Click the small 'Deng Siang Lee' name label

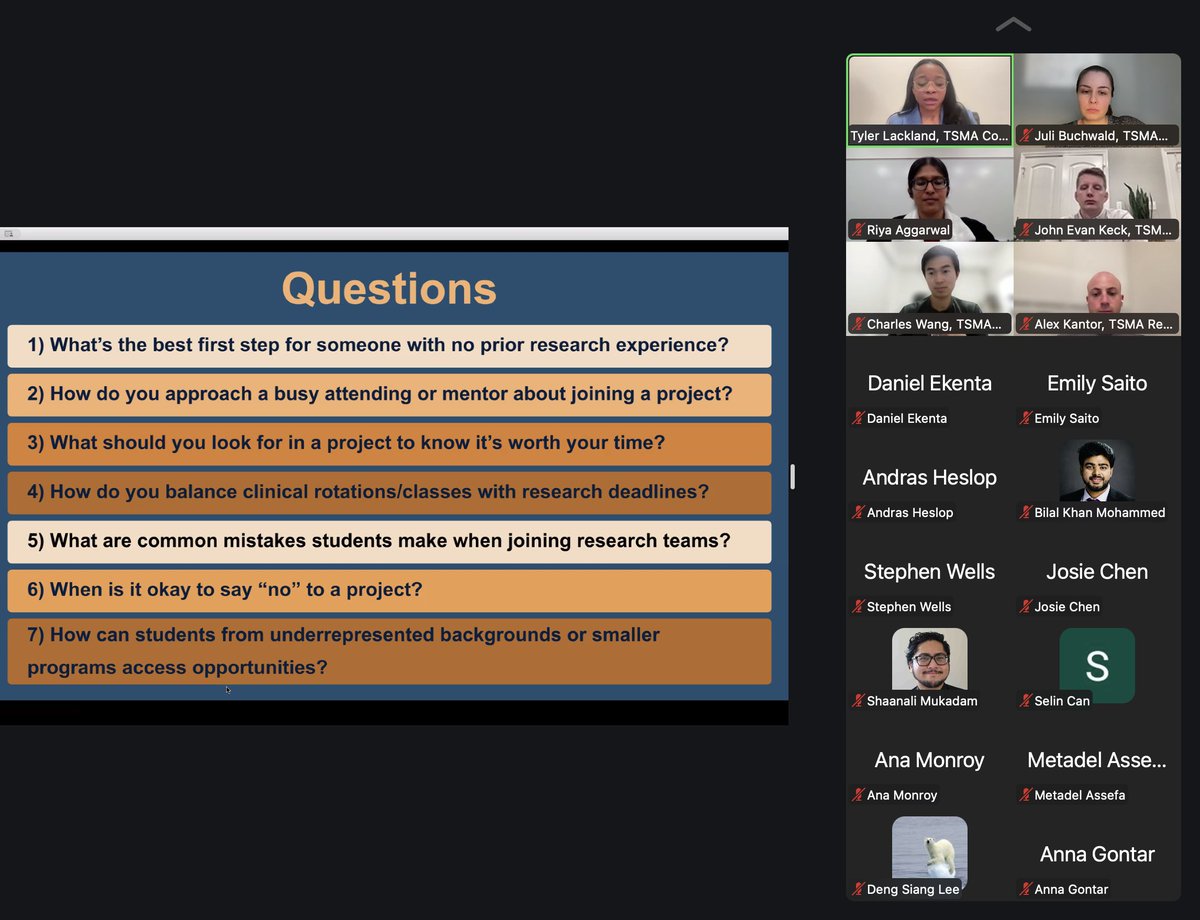click(914, 889)
